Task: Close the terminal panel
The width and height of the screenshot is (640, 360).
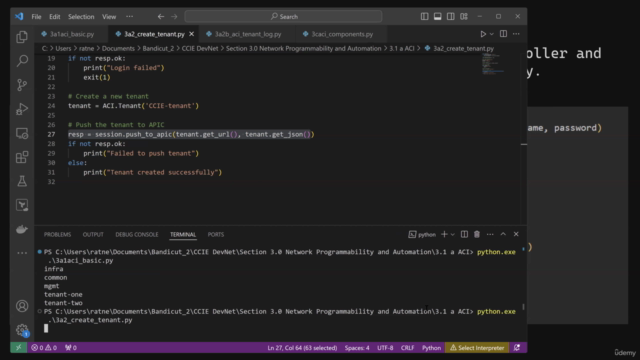Action: coord(516,234)
